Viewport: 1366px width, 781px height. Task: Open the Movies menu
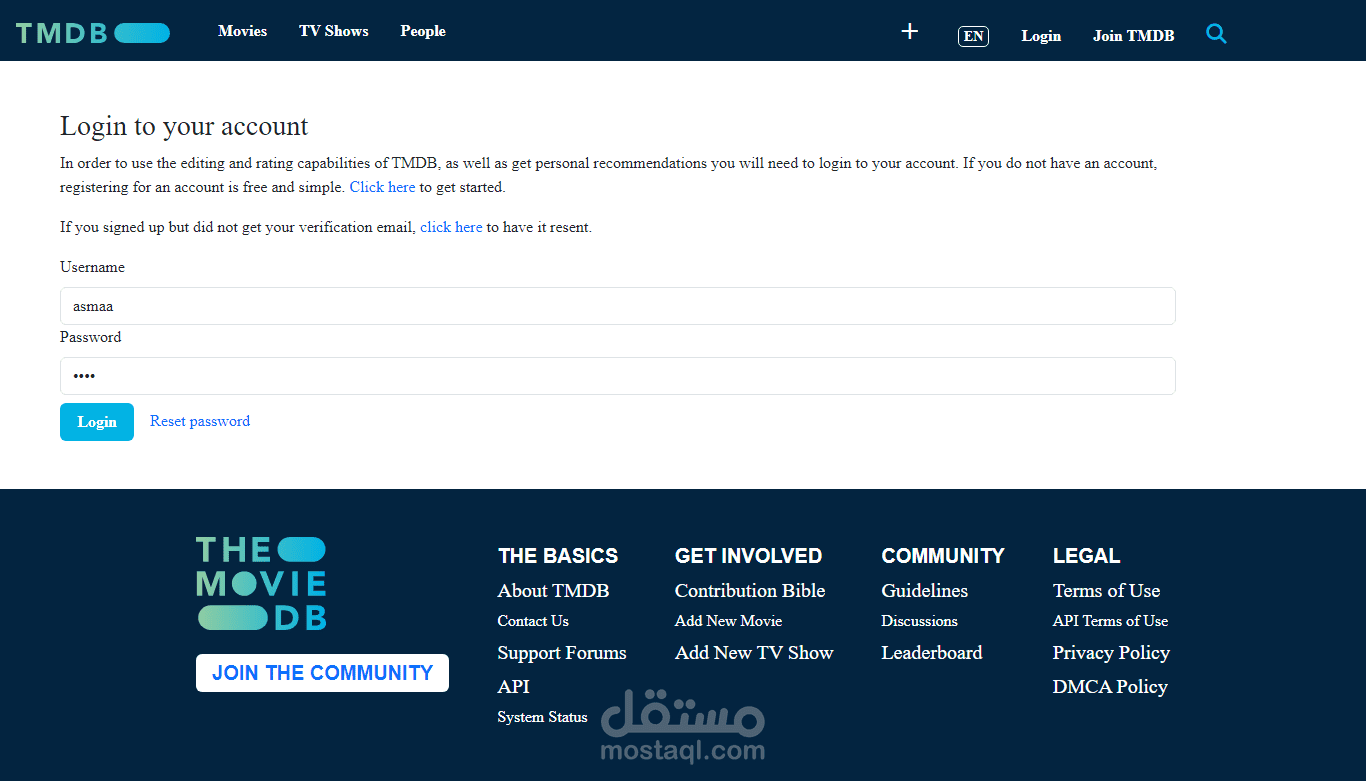point(243,31)
